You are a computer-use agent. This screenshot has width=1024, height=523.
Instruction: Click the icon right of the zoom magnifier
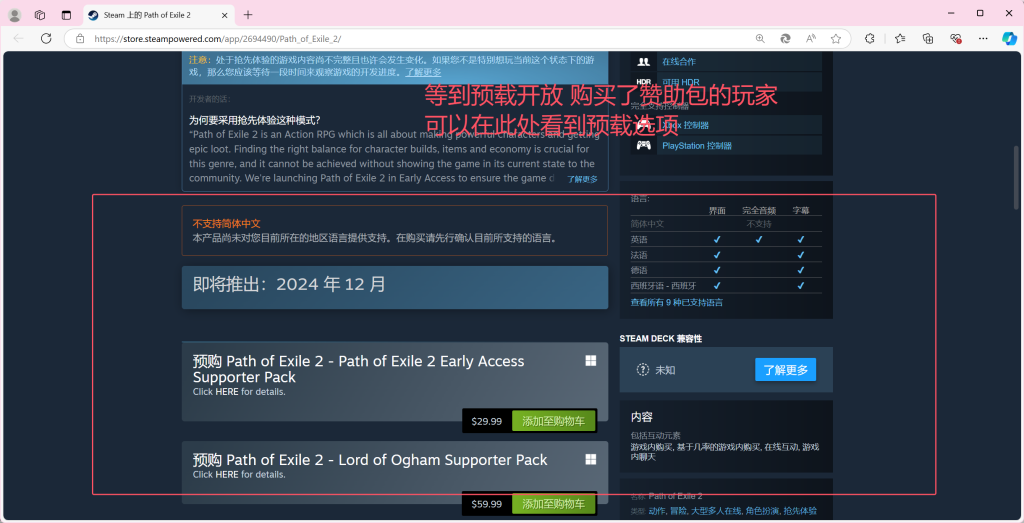pyautogui.click(x=786, y=39)
